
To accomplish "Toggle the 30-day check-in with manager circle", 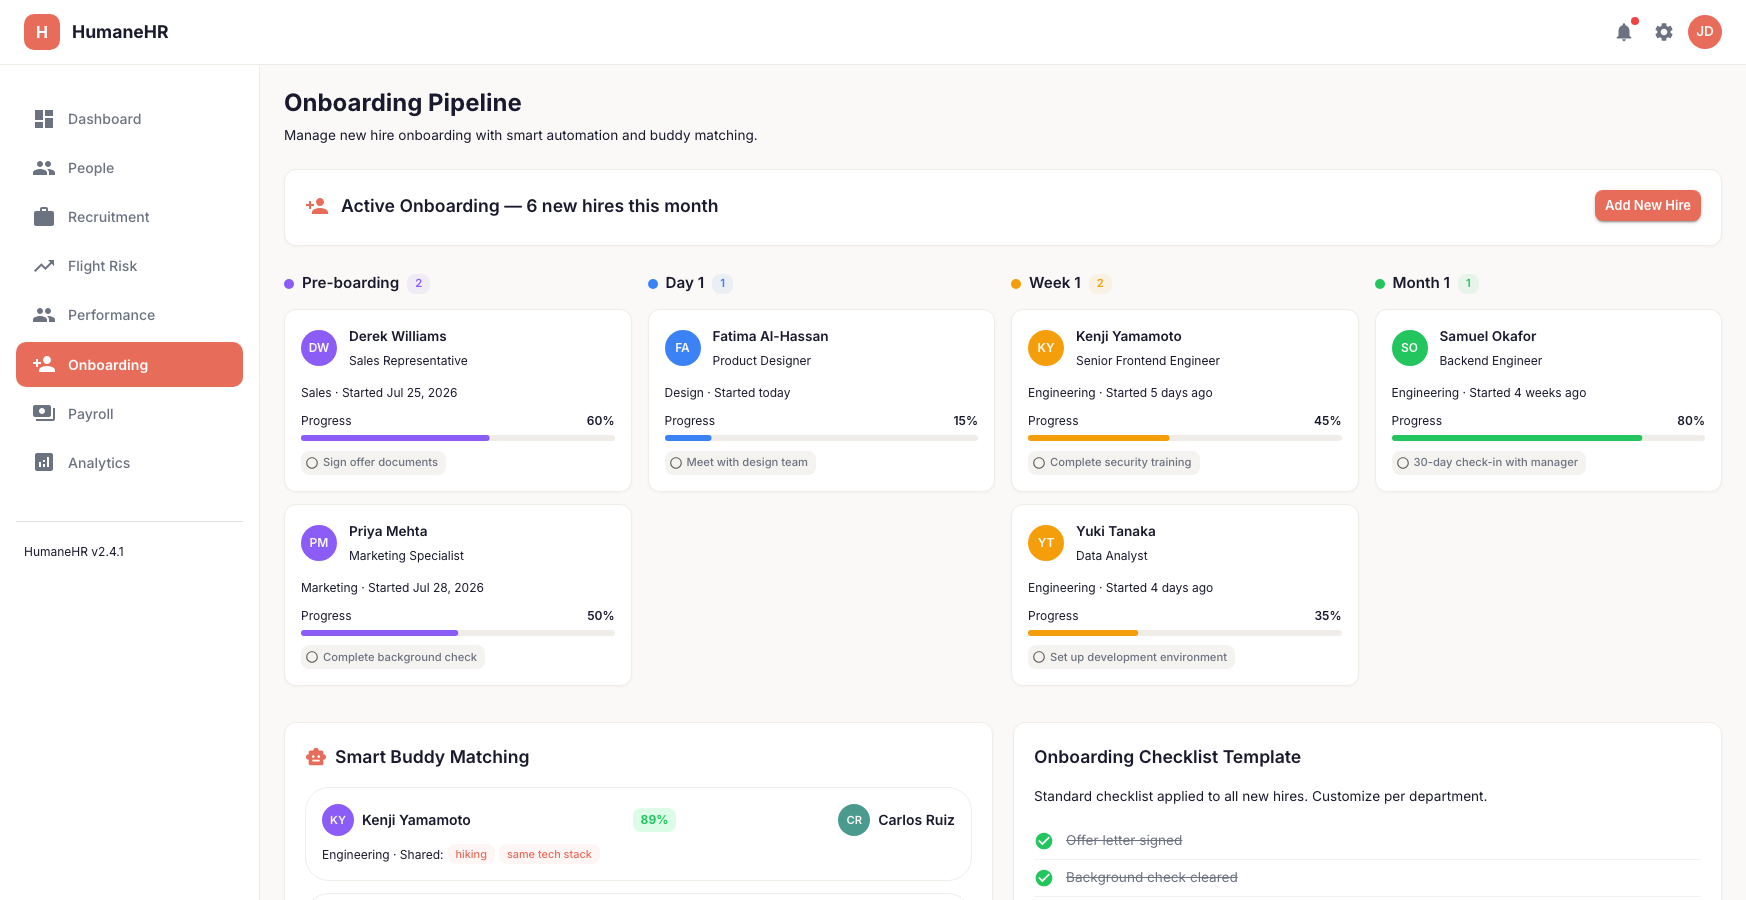I will click(x=1403, y=463).
